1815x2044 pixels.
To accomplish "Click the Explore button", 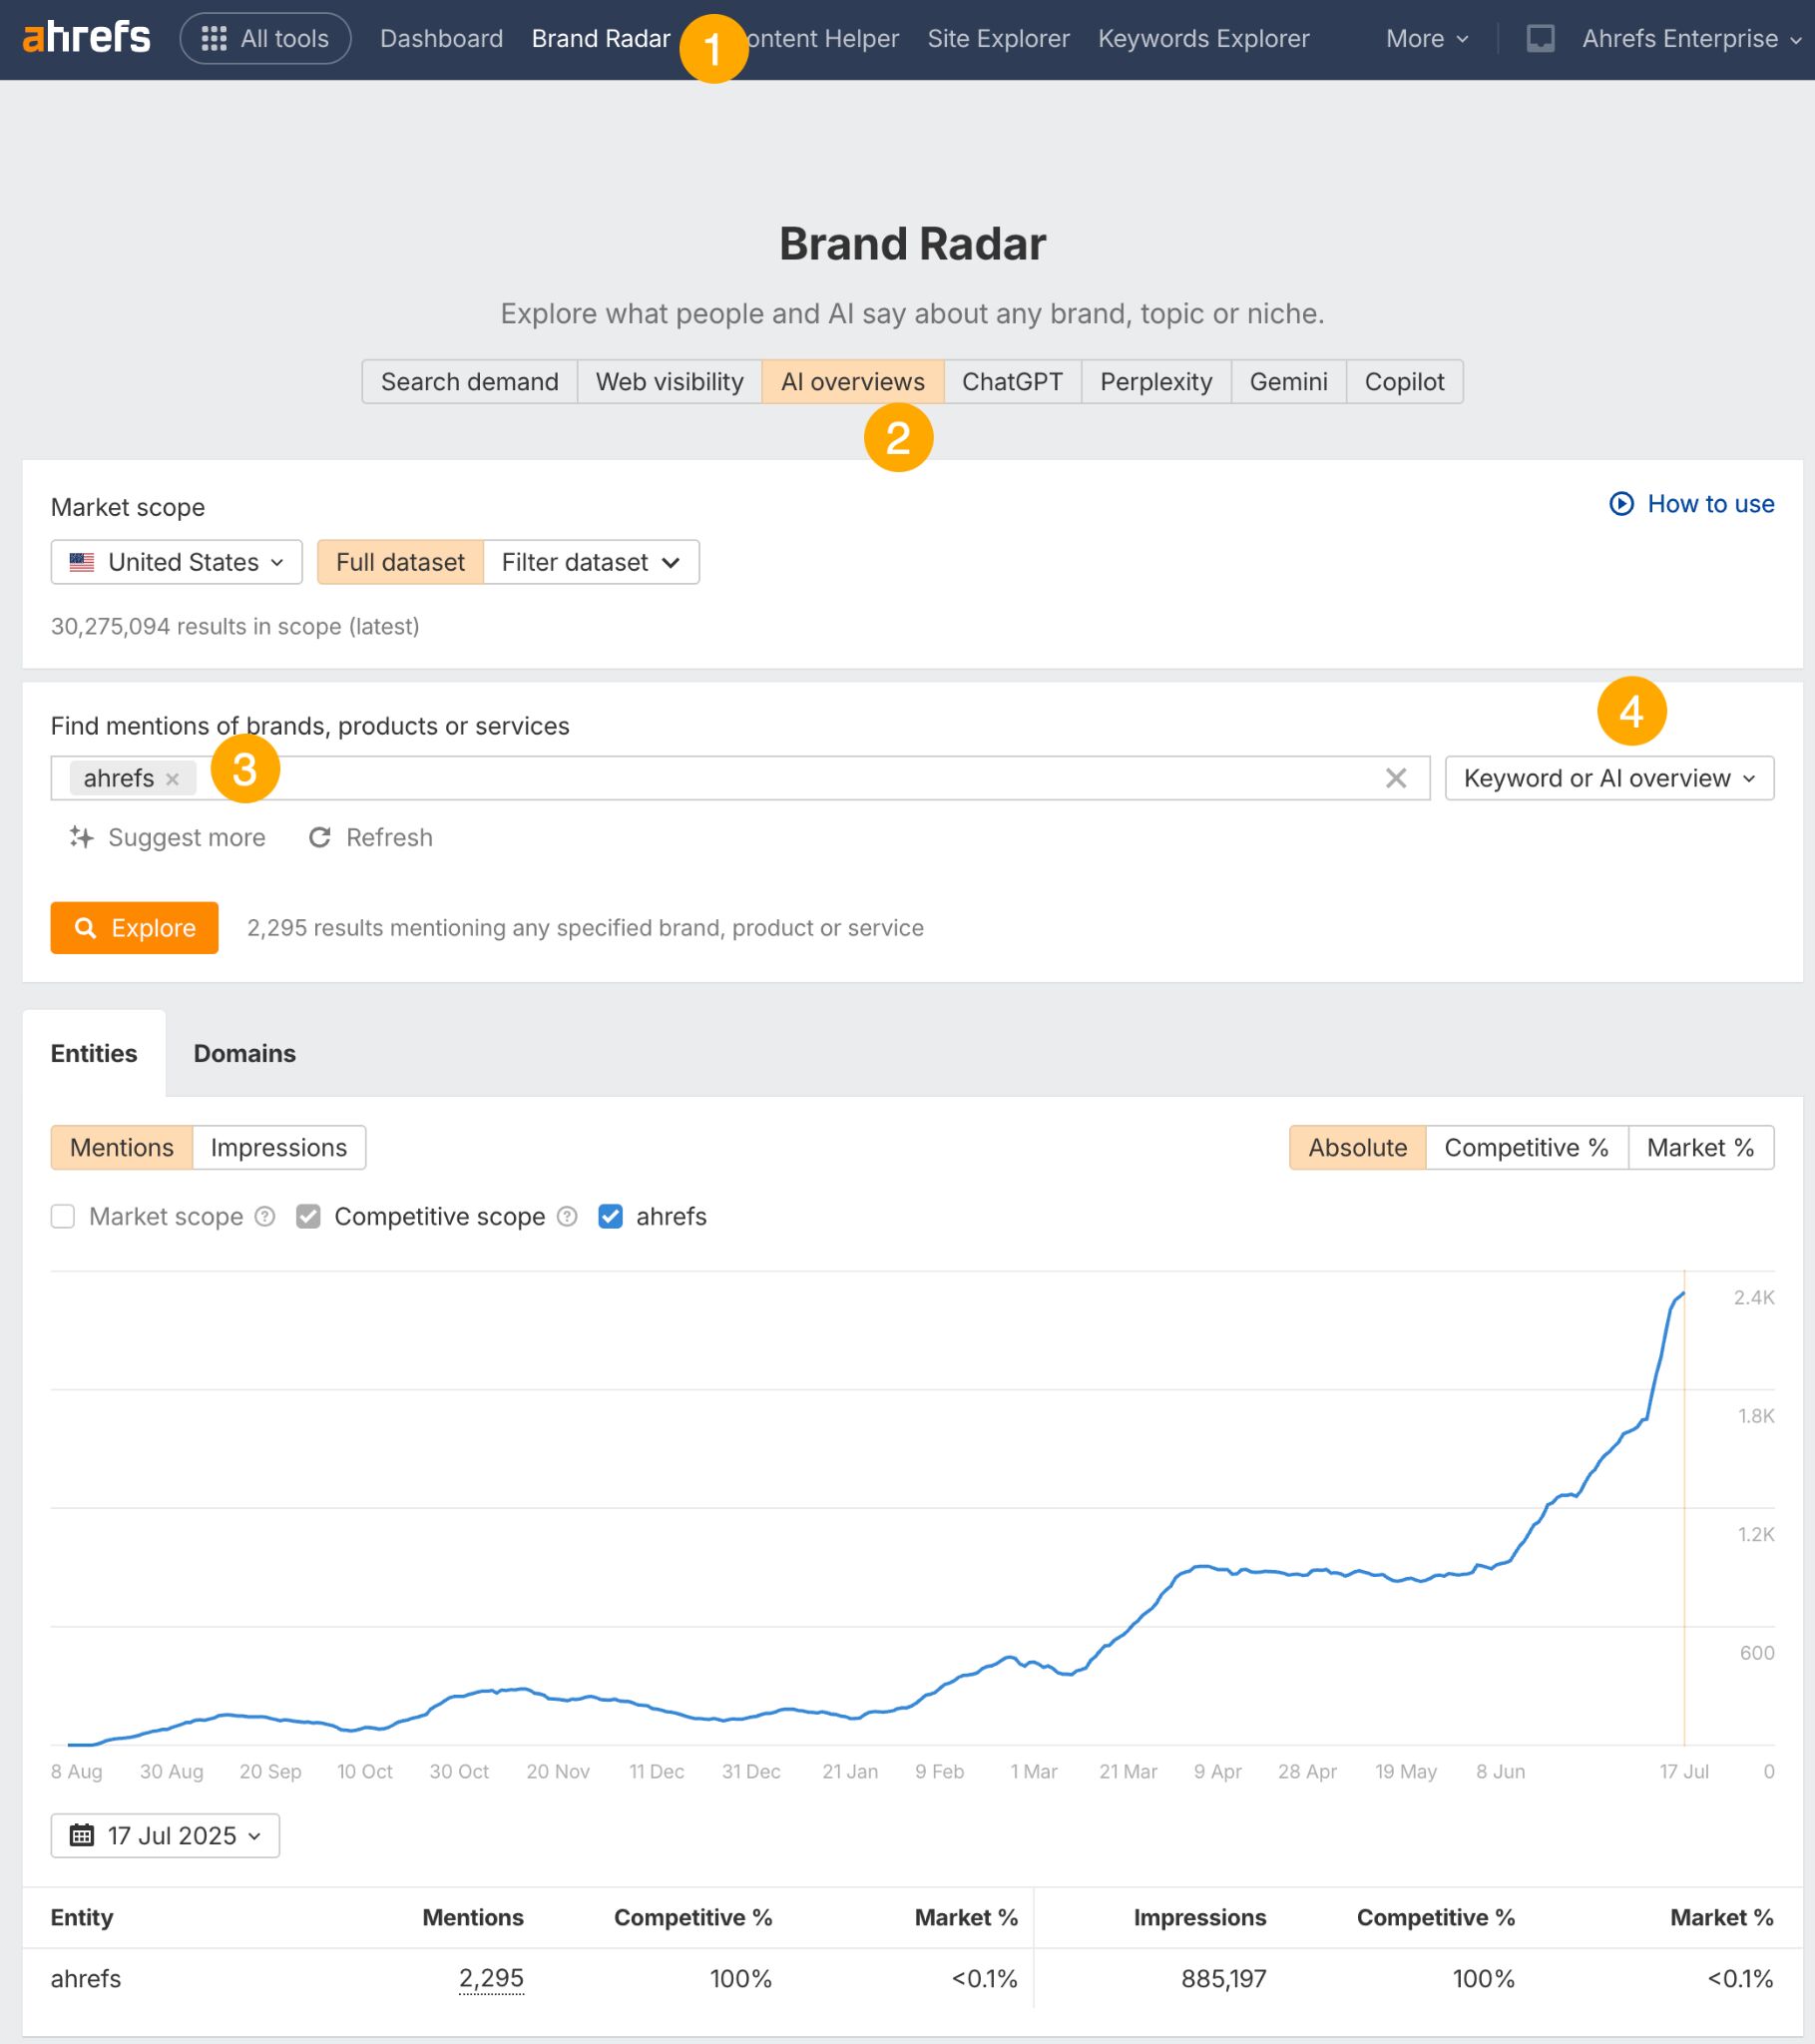I will pyautogui.click(x=134, y=927).
